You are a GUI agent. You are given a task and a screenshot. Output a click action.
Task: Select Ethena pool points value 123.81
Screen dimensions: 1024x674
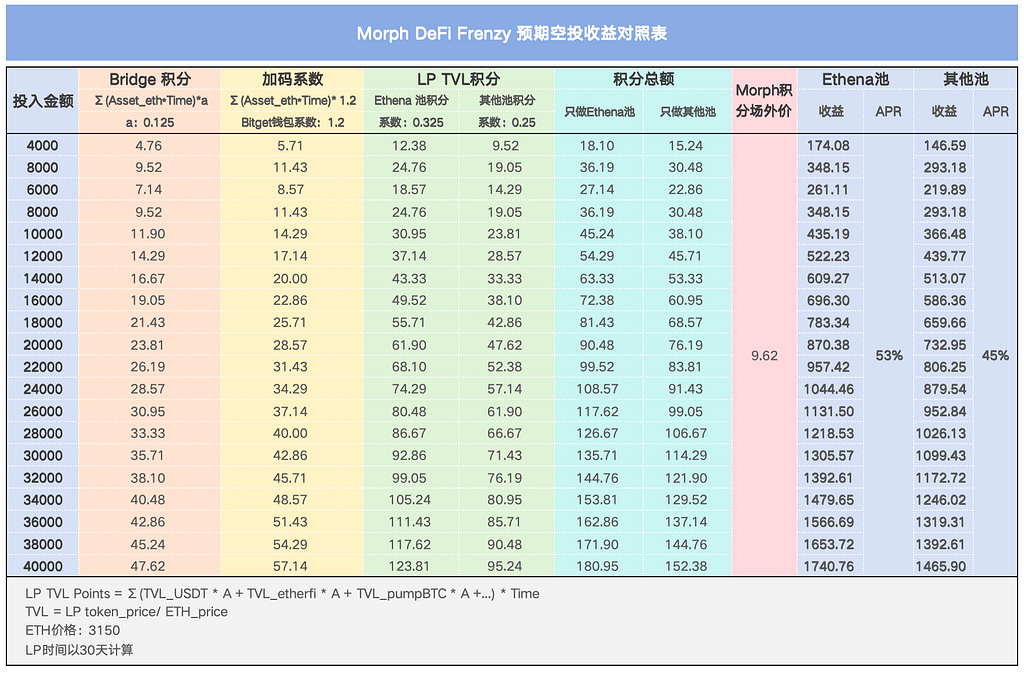[x=409, y=566]
